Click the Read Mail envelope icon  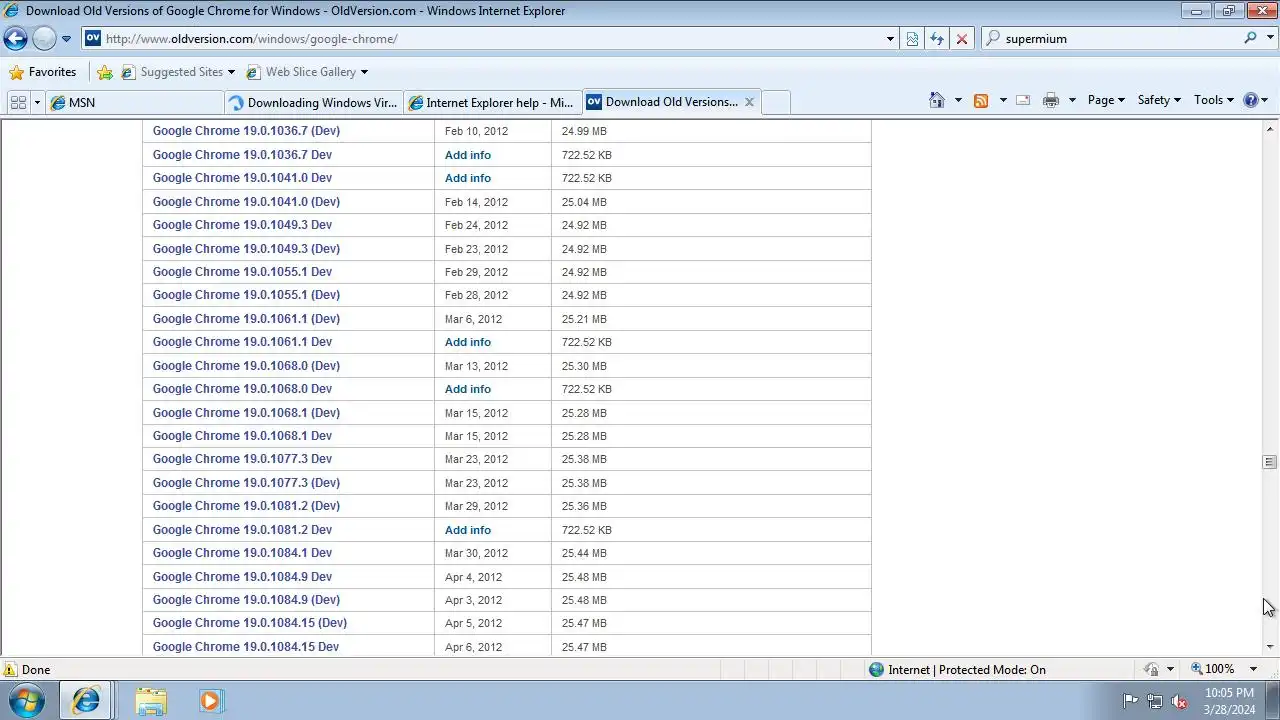(1023, 100)
